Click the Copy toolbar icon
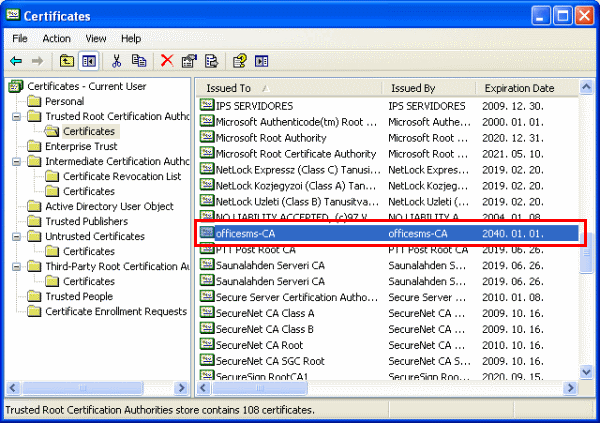 139,61
